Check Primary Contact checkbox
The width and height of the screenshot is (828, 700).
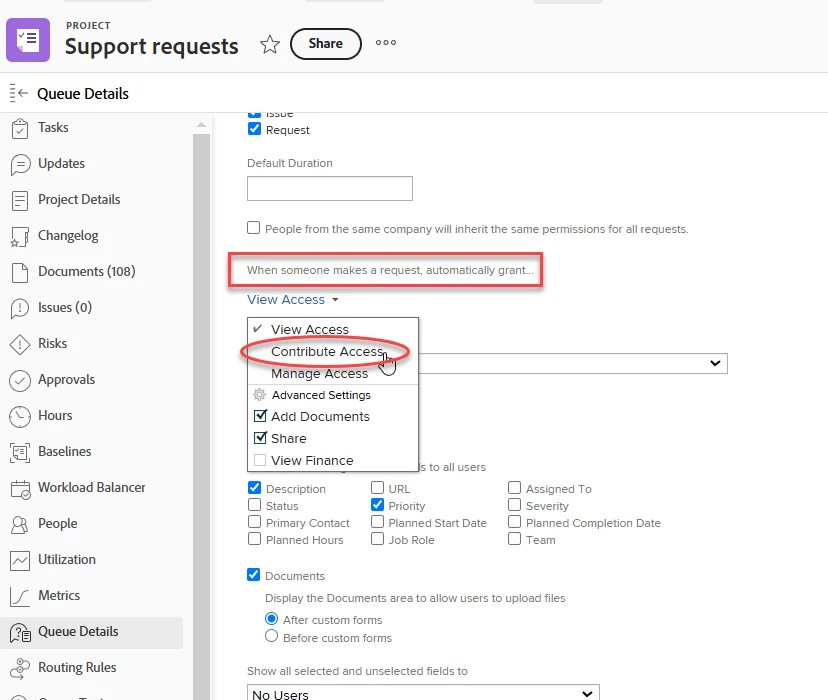[254, 522]
